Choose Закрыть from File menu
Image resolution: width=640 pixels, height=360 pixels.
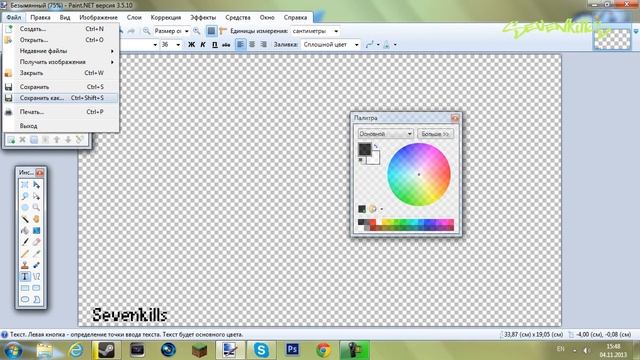(x=60, y=73)
